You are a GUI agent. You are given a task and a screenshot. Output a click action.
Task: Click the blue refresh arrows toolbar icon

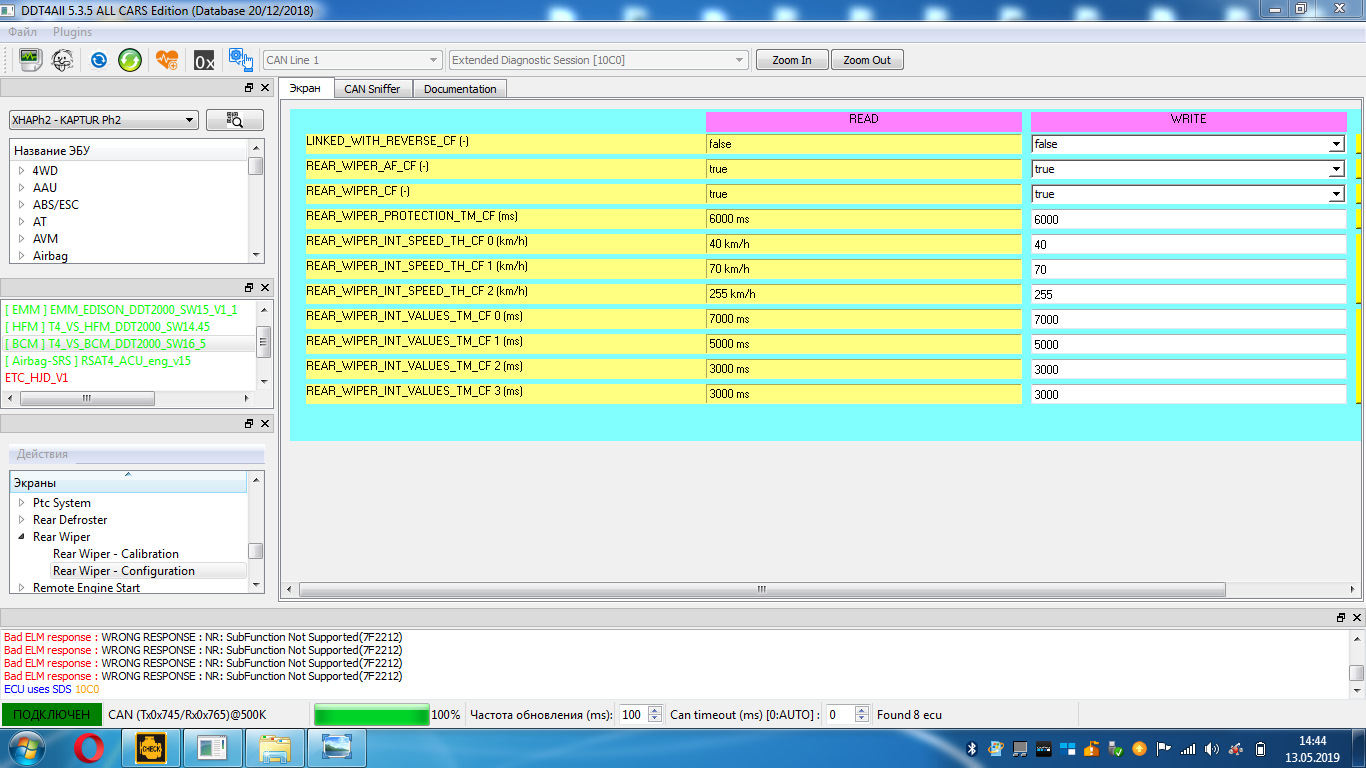[x=98, y=60]
